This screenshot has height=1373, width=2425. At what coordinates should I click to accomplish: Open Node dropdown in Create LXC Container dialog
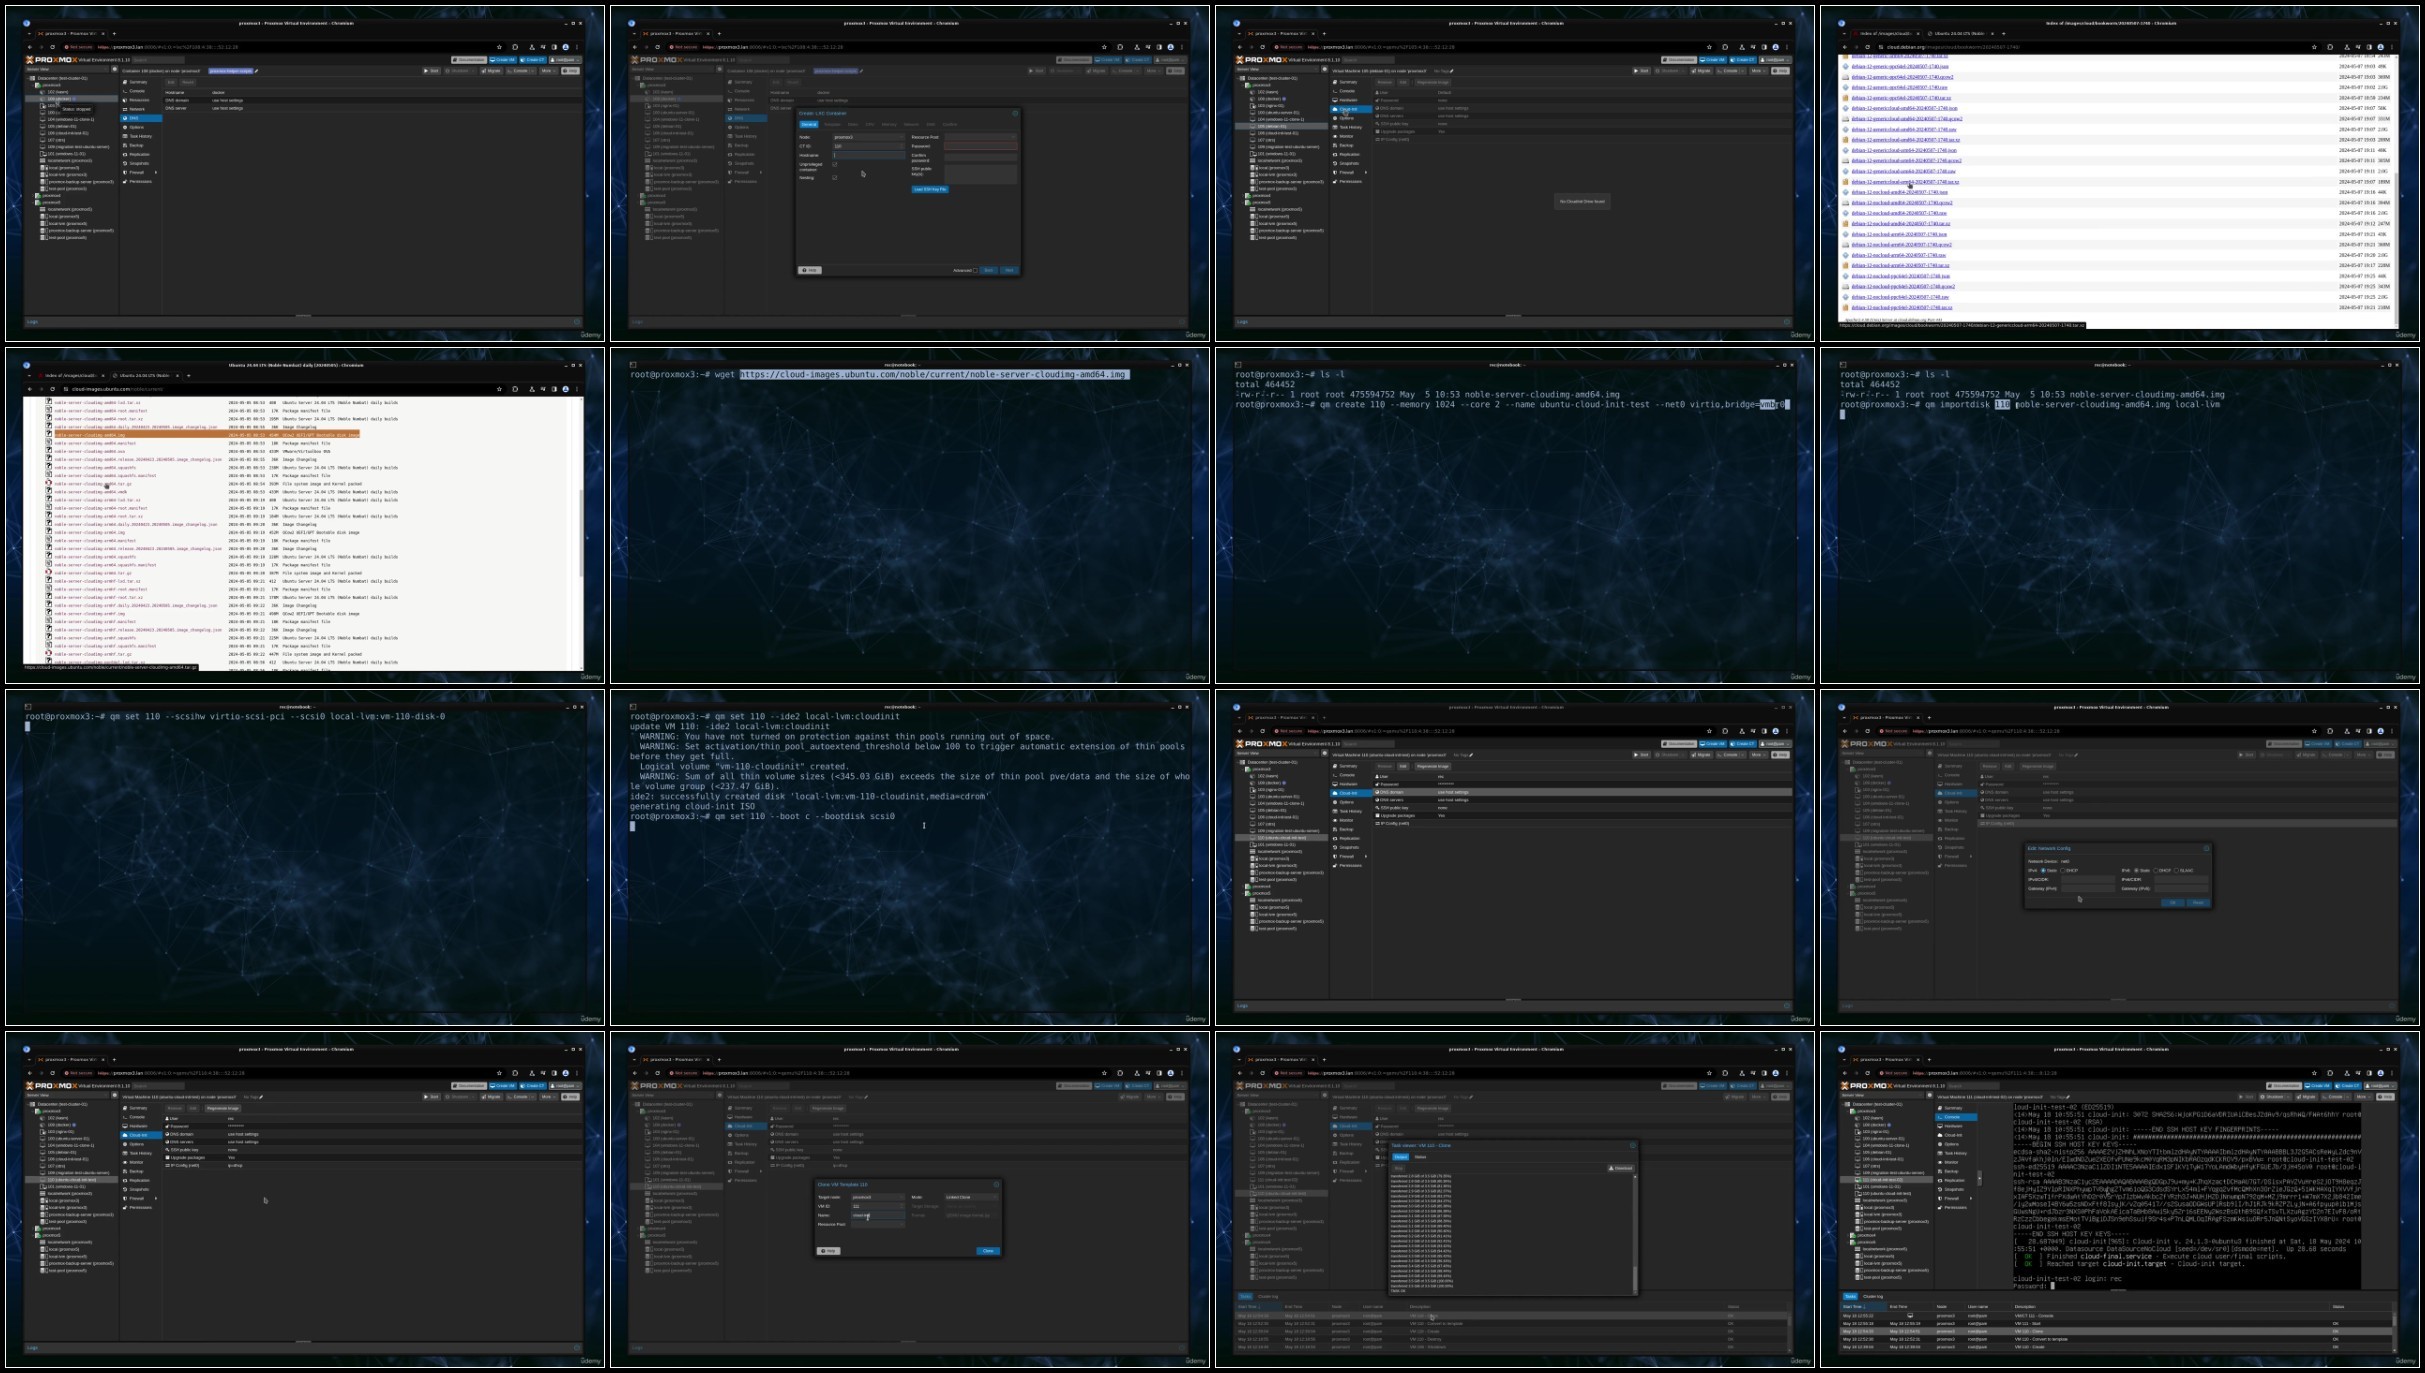(869, 137)
